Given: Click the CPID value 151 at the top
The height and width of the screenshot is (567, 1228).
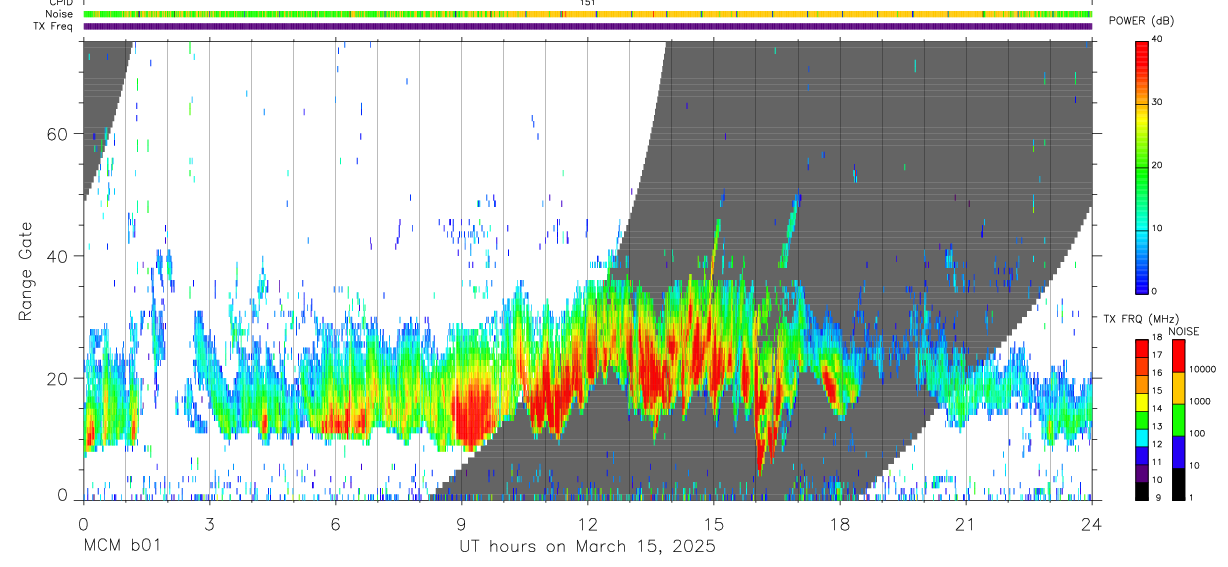Looking at the screenshot, I should click(588, 3).
